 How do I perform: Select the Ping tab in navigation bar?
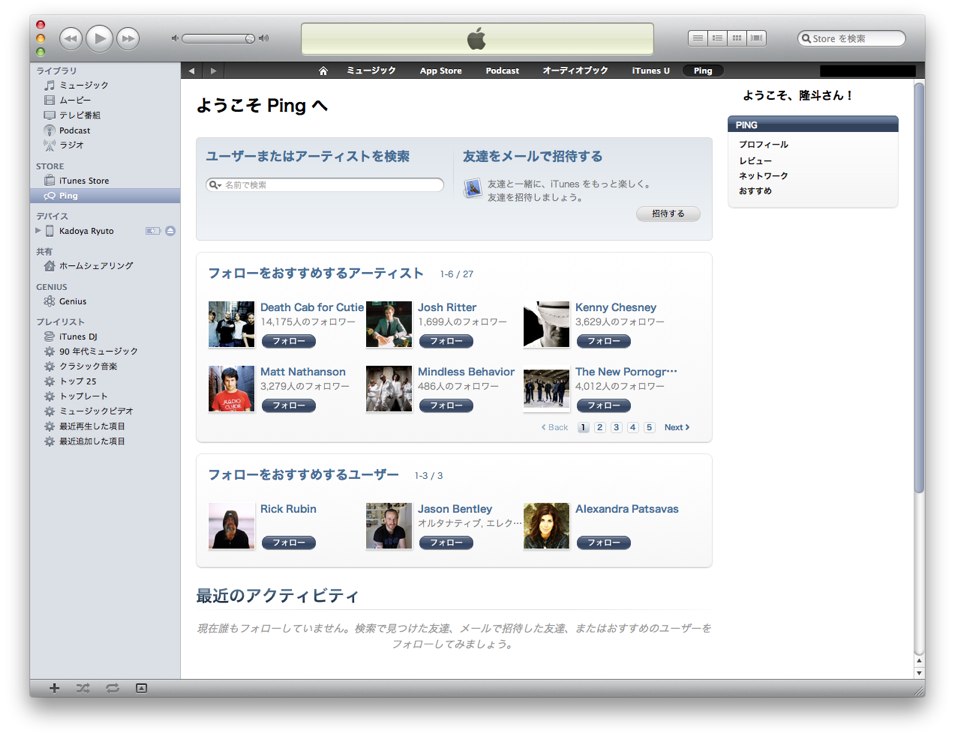[x=703, y=71]
